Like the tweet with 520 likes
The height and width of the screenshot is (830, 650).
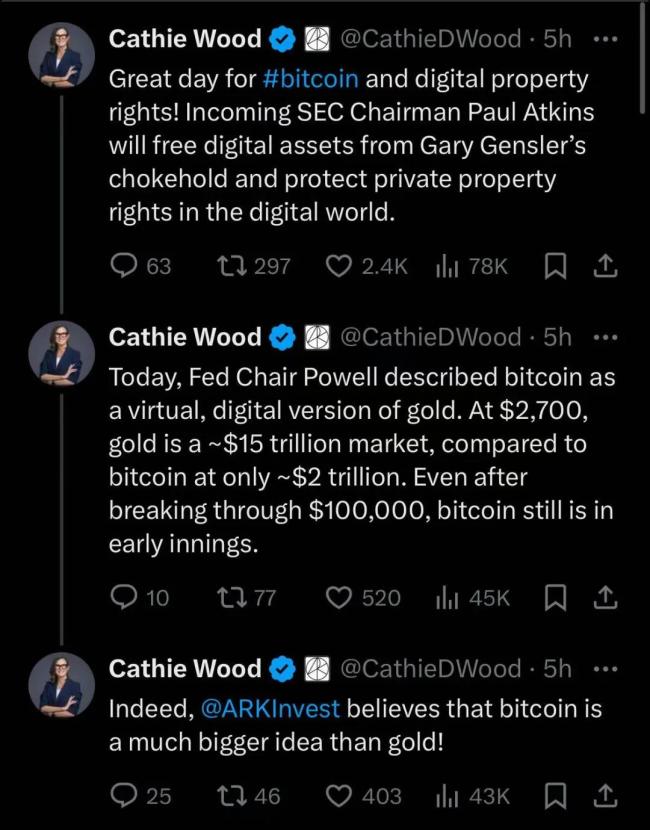[341, 597]
